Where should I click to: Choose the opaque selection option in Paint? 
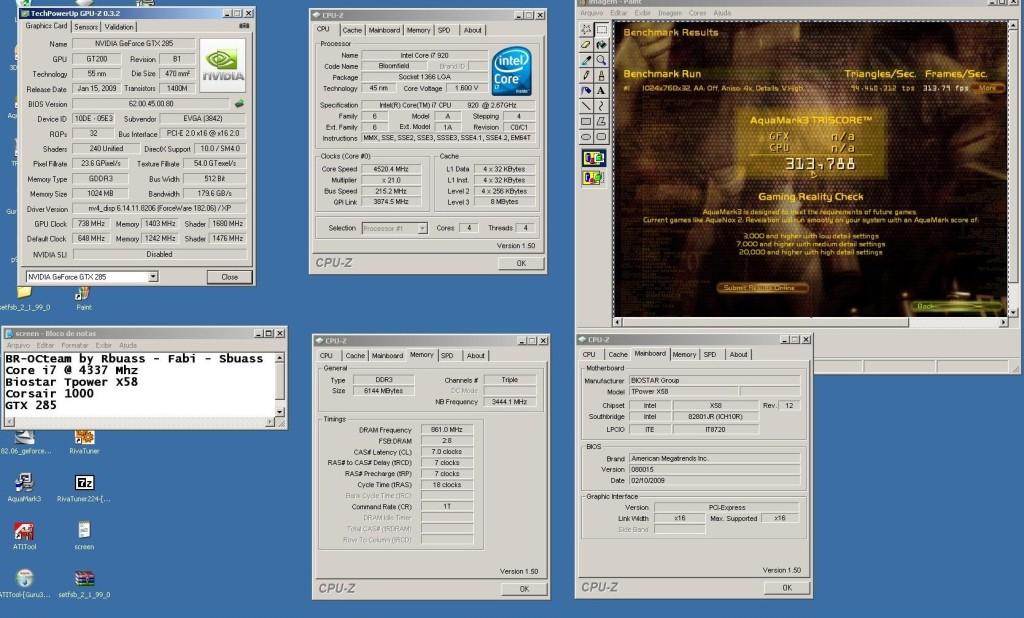(594, 158)
